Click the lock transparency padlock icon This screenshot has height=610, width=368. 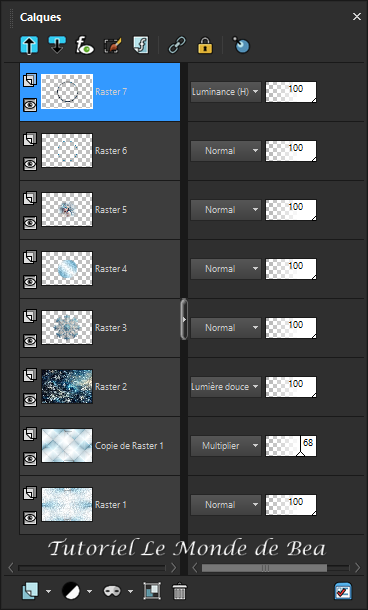pyautogui.click(x=205, y=45)
